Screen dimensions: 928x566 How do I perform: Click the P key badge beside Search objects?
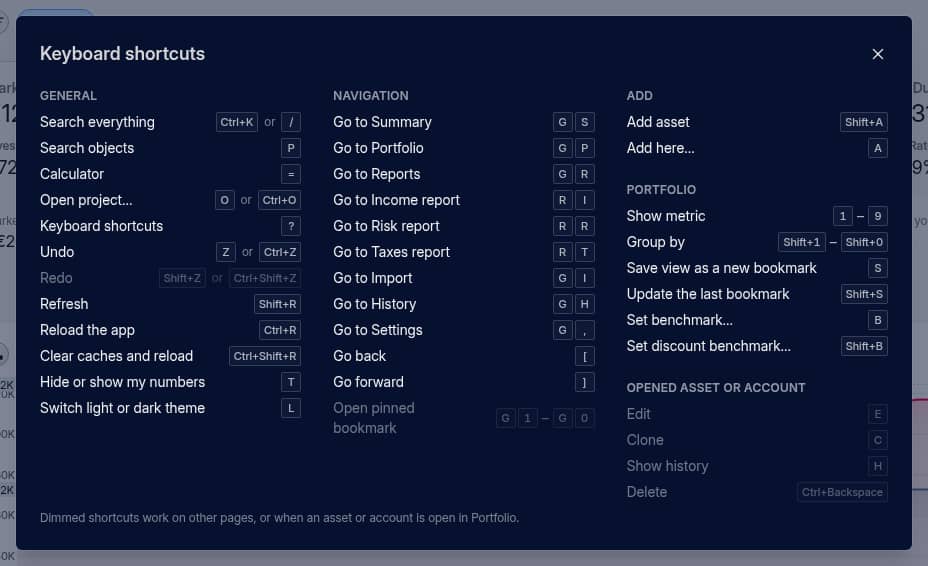point(291,148)
